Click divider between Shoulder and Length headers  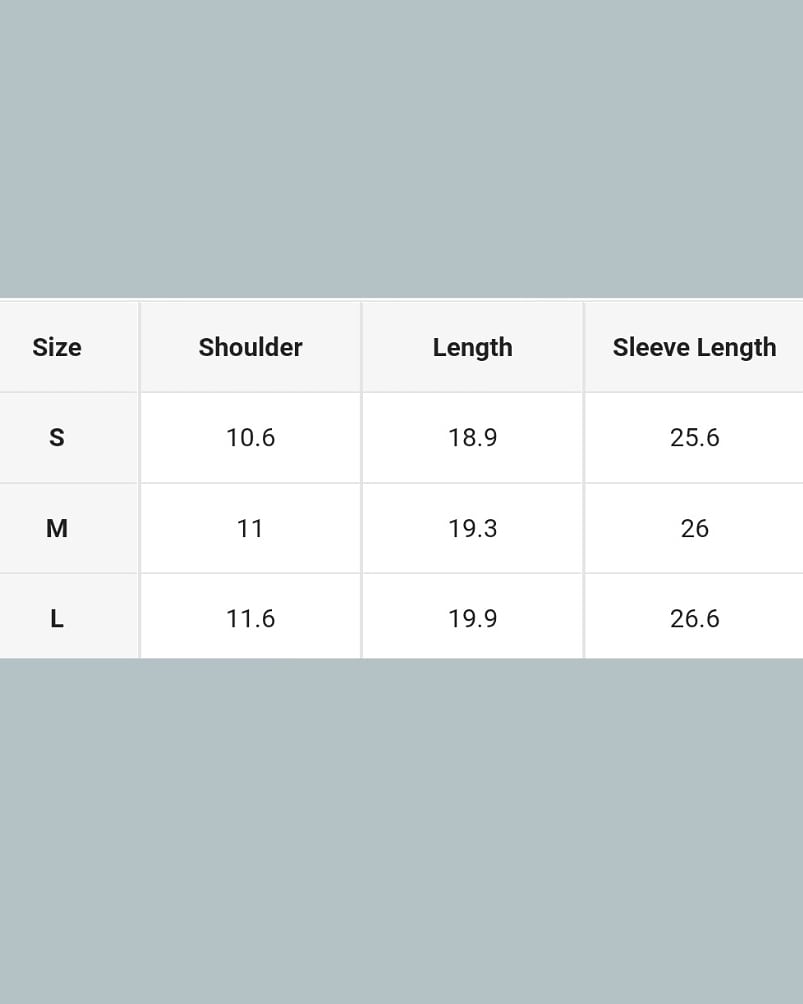pyautogui.click(x=361, y=347)
